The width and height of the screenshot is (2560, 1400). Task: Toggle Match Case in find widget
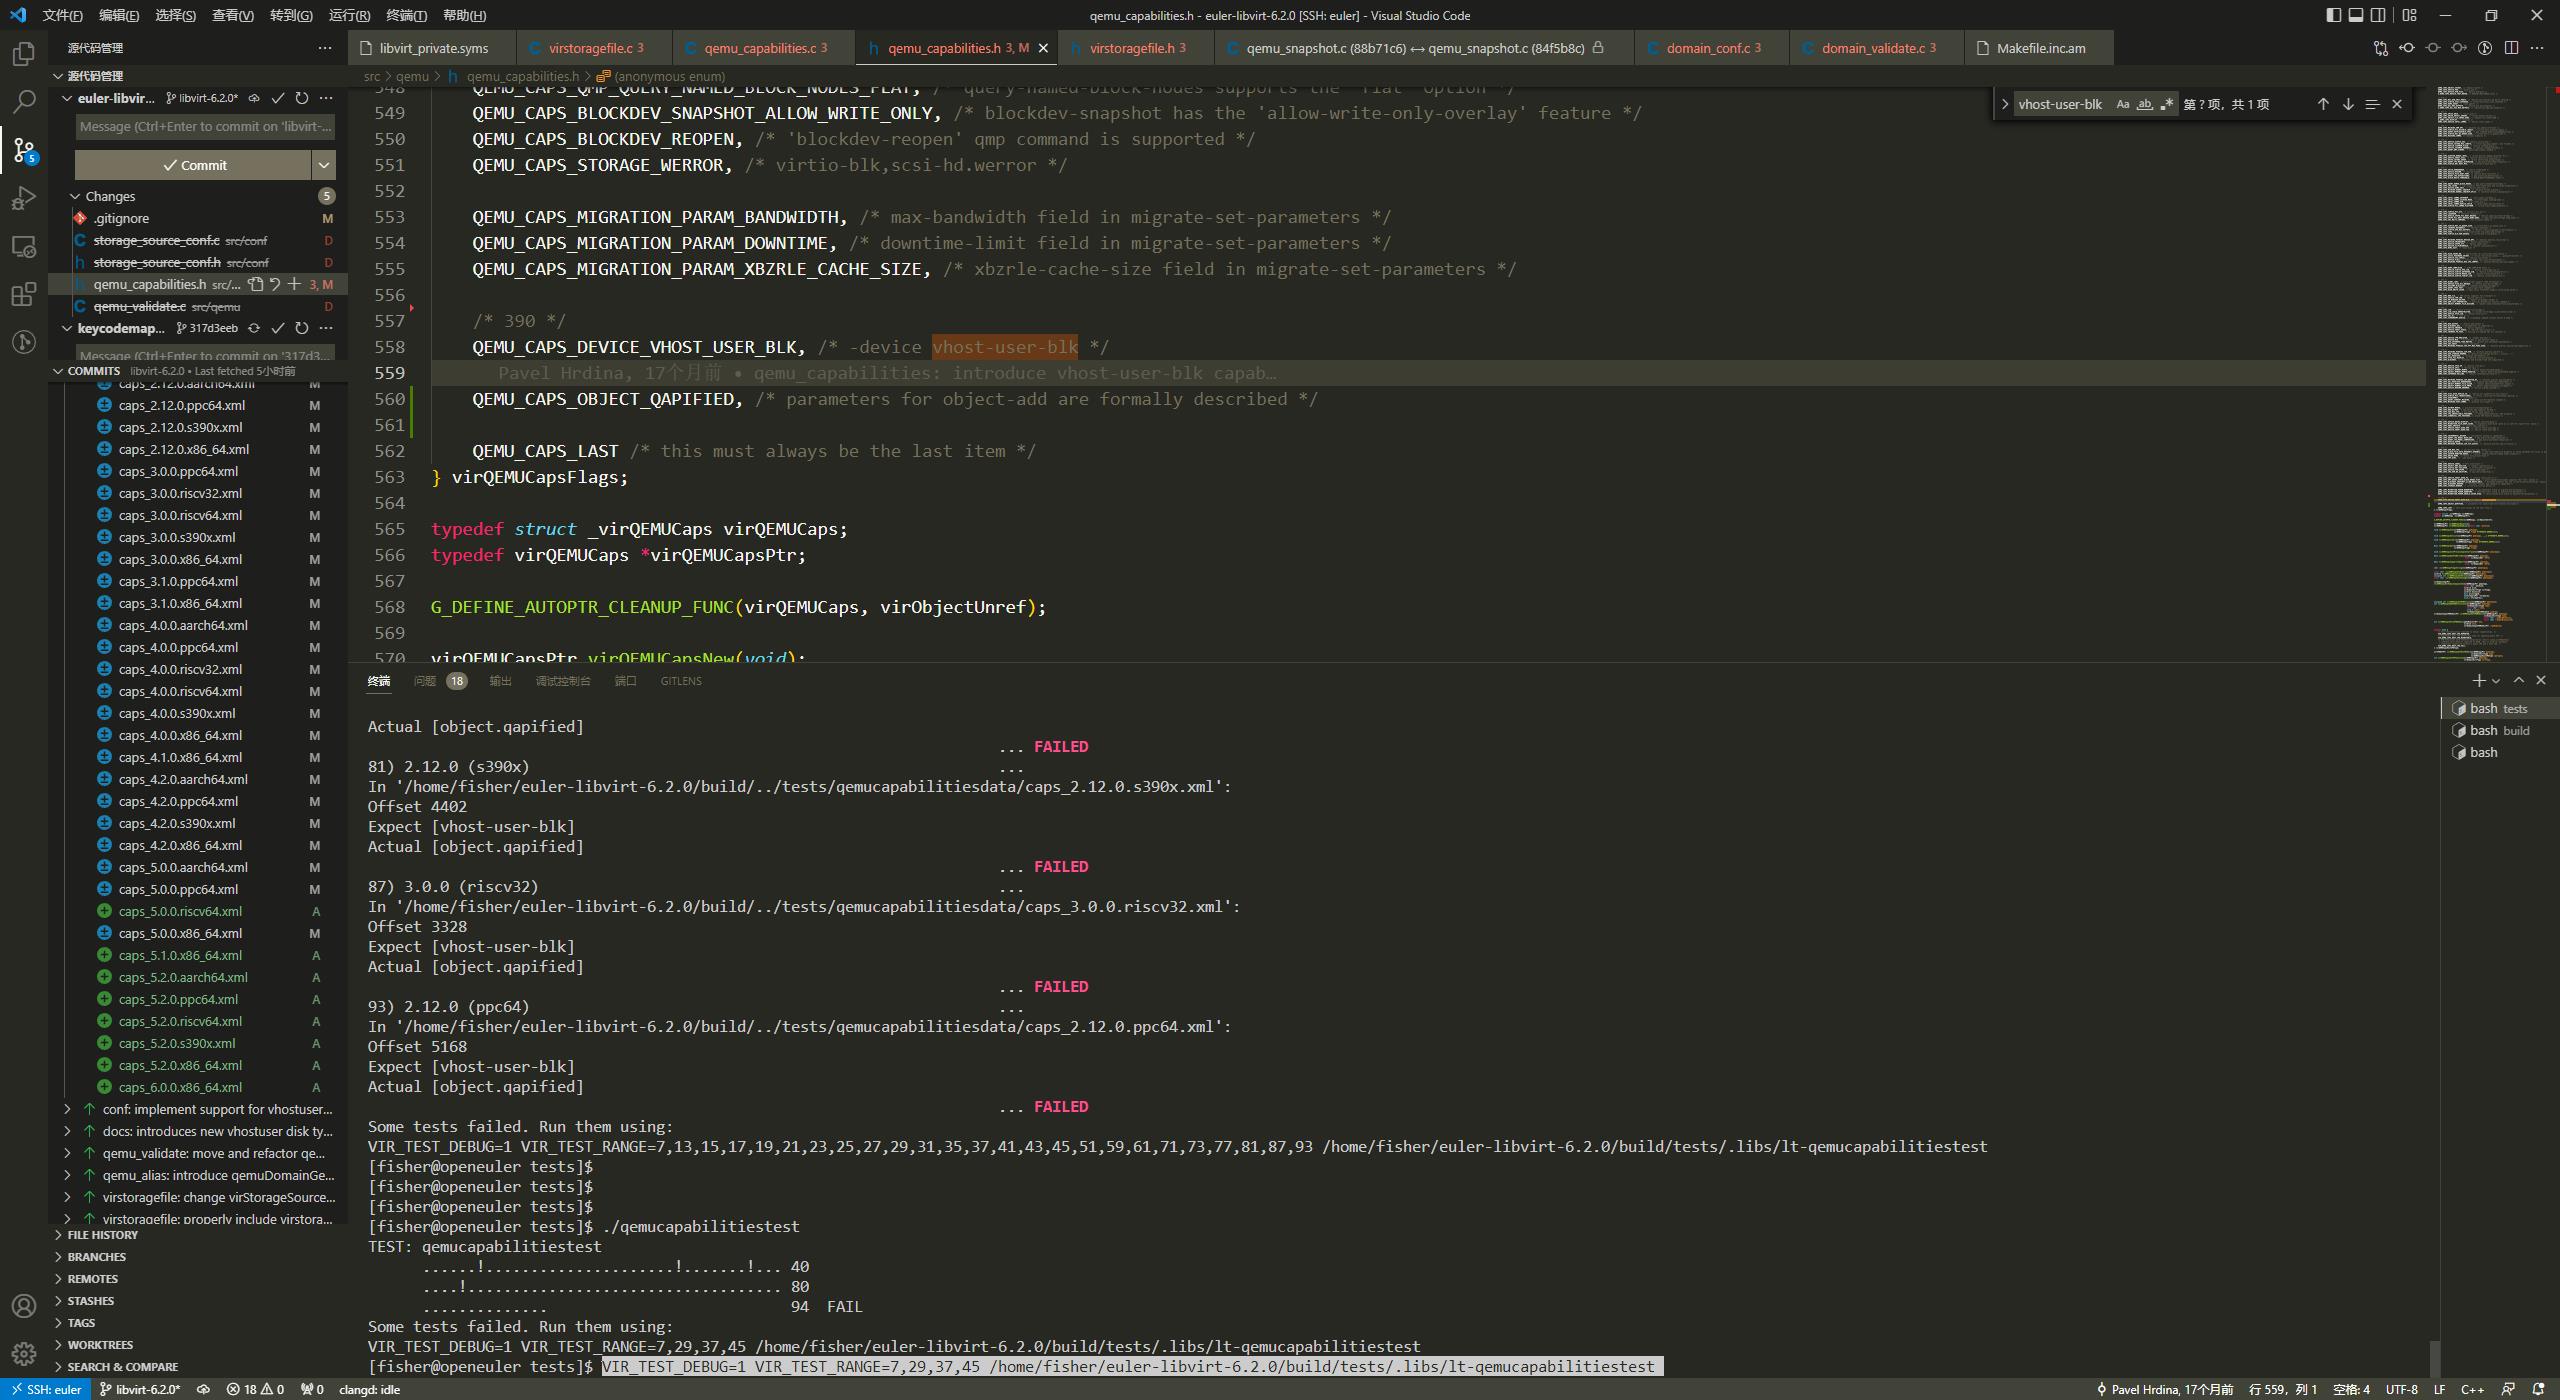(2123, 104)
